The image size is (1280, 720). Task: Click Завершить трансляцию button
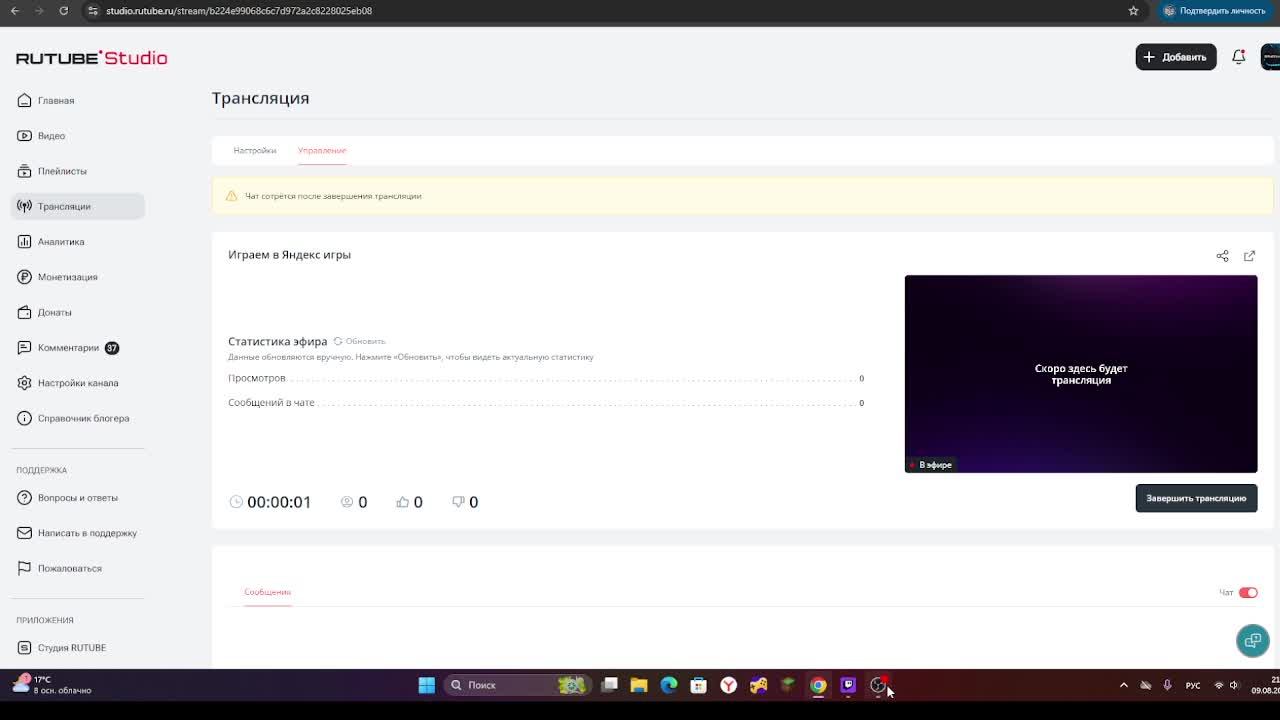point(1196,498)
